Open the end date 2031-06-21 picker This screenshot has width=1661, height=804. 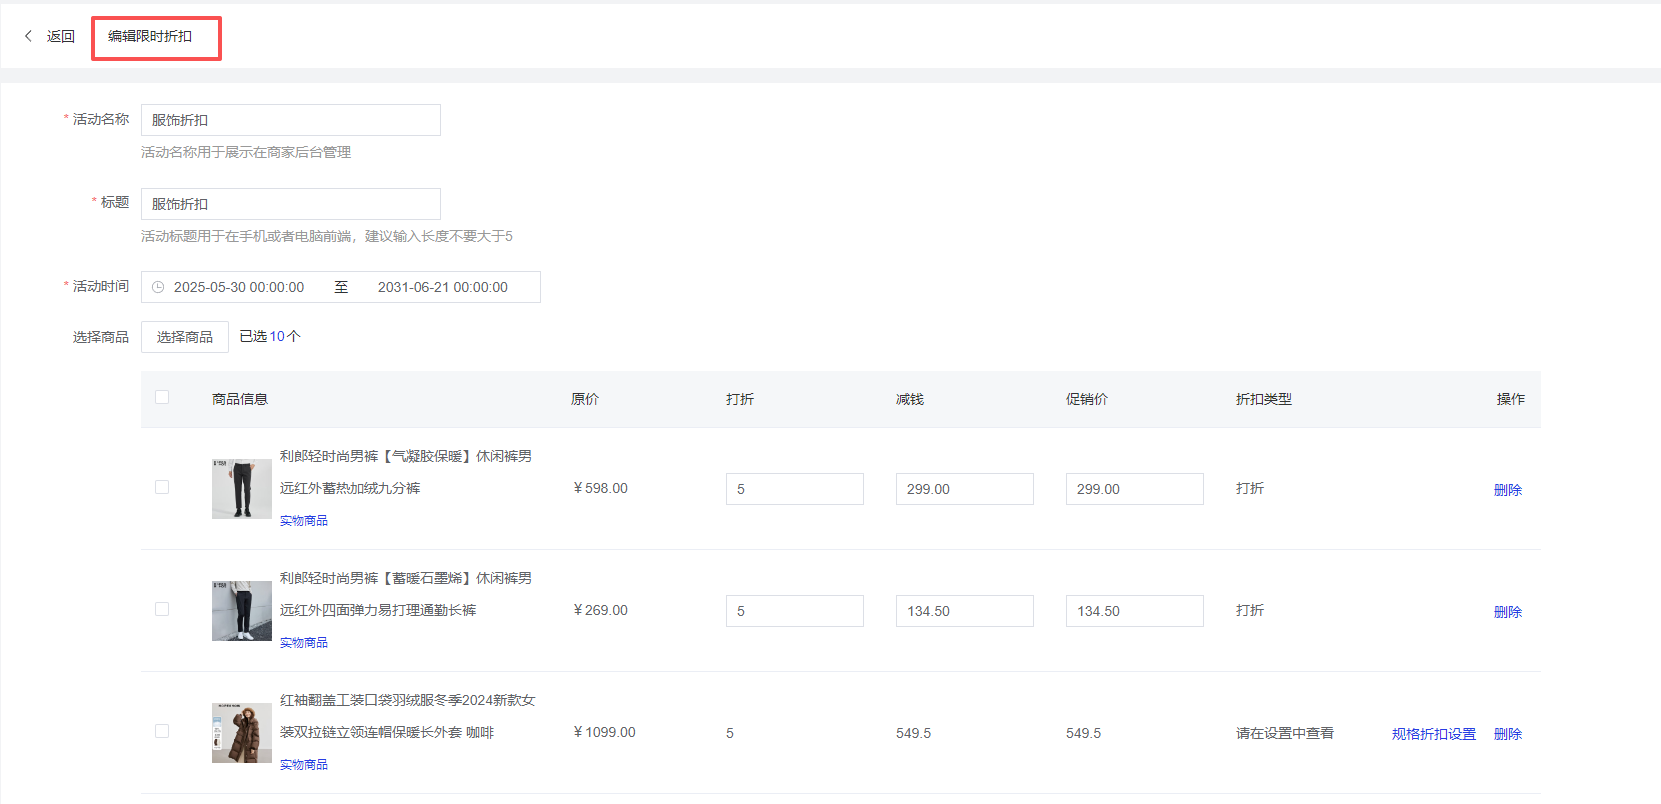(442, 287)
